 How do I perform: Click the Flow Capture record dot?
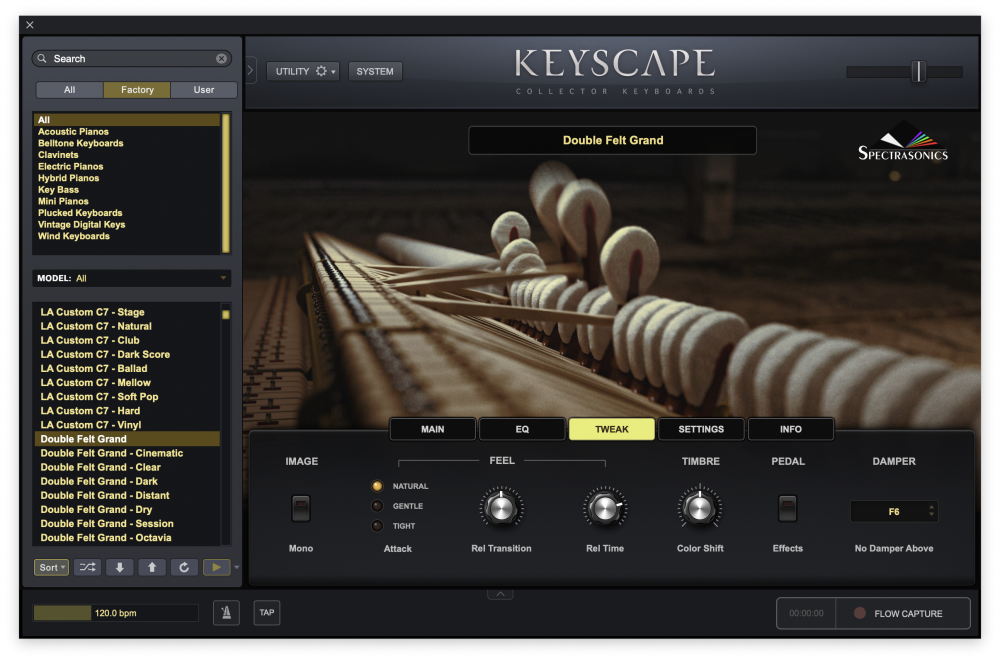point(860,613)
